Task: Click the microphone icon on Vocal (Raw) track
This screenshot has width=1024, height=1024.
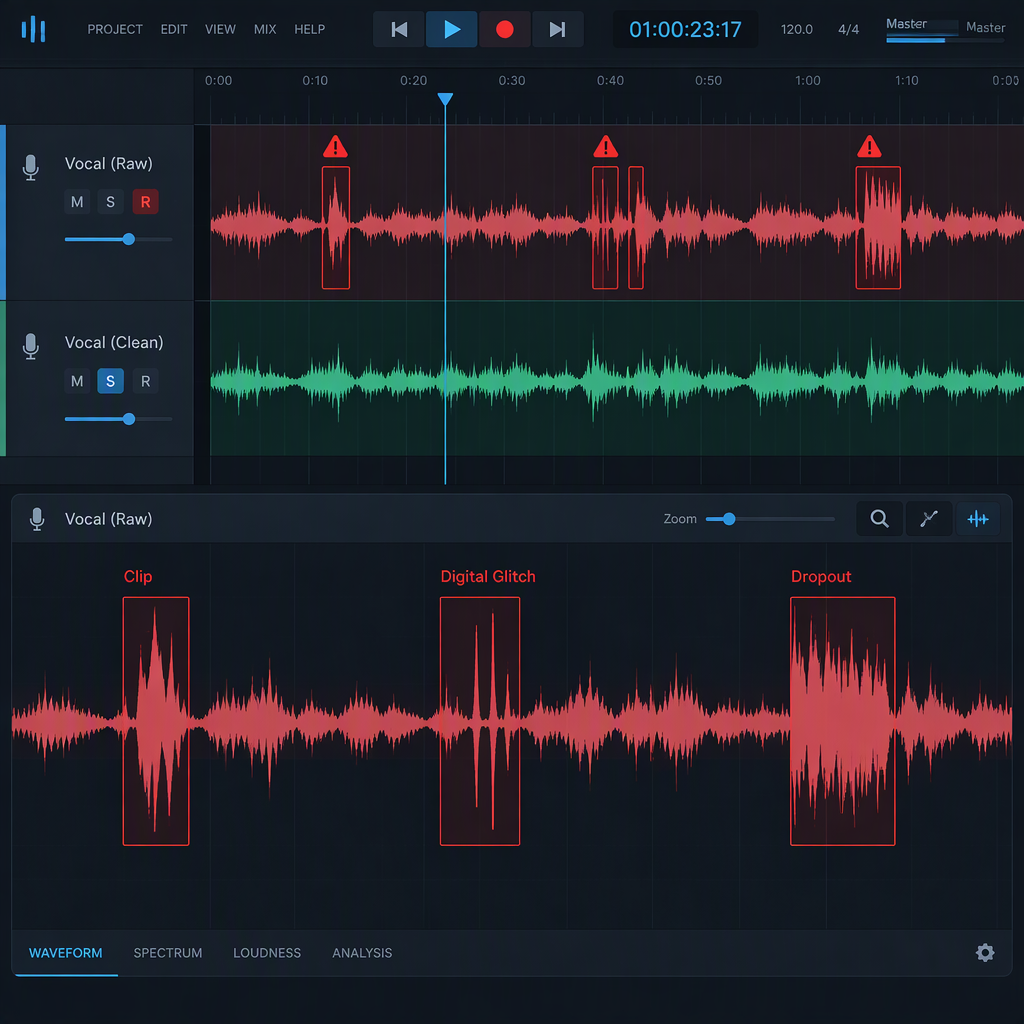Action: pos(30,167)
